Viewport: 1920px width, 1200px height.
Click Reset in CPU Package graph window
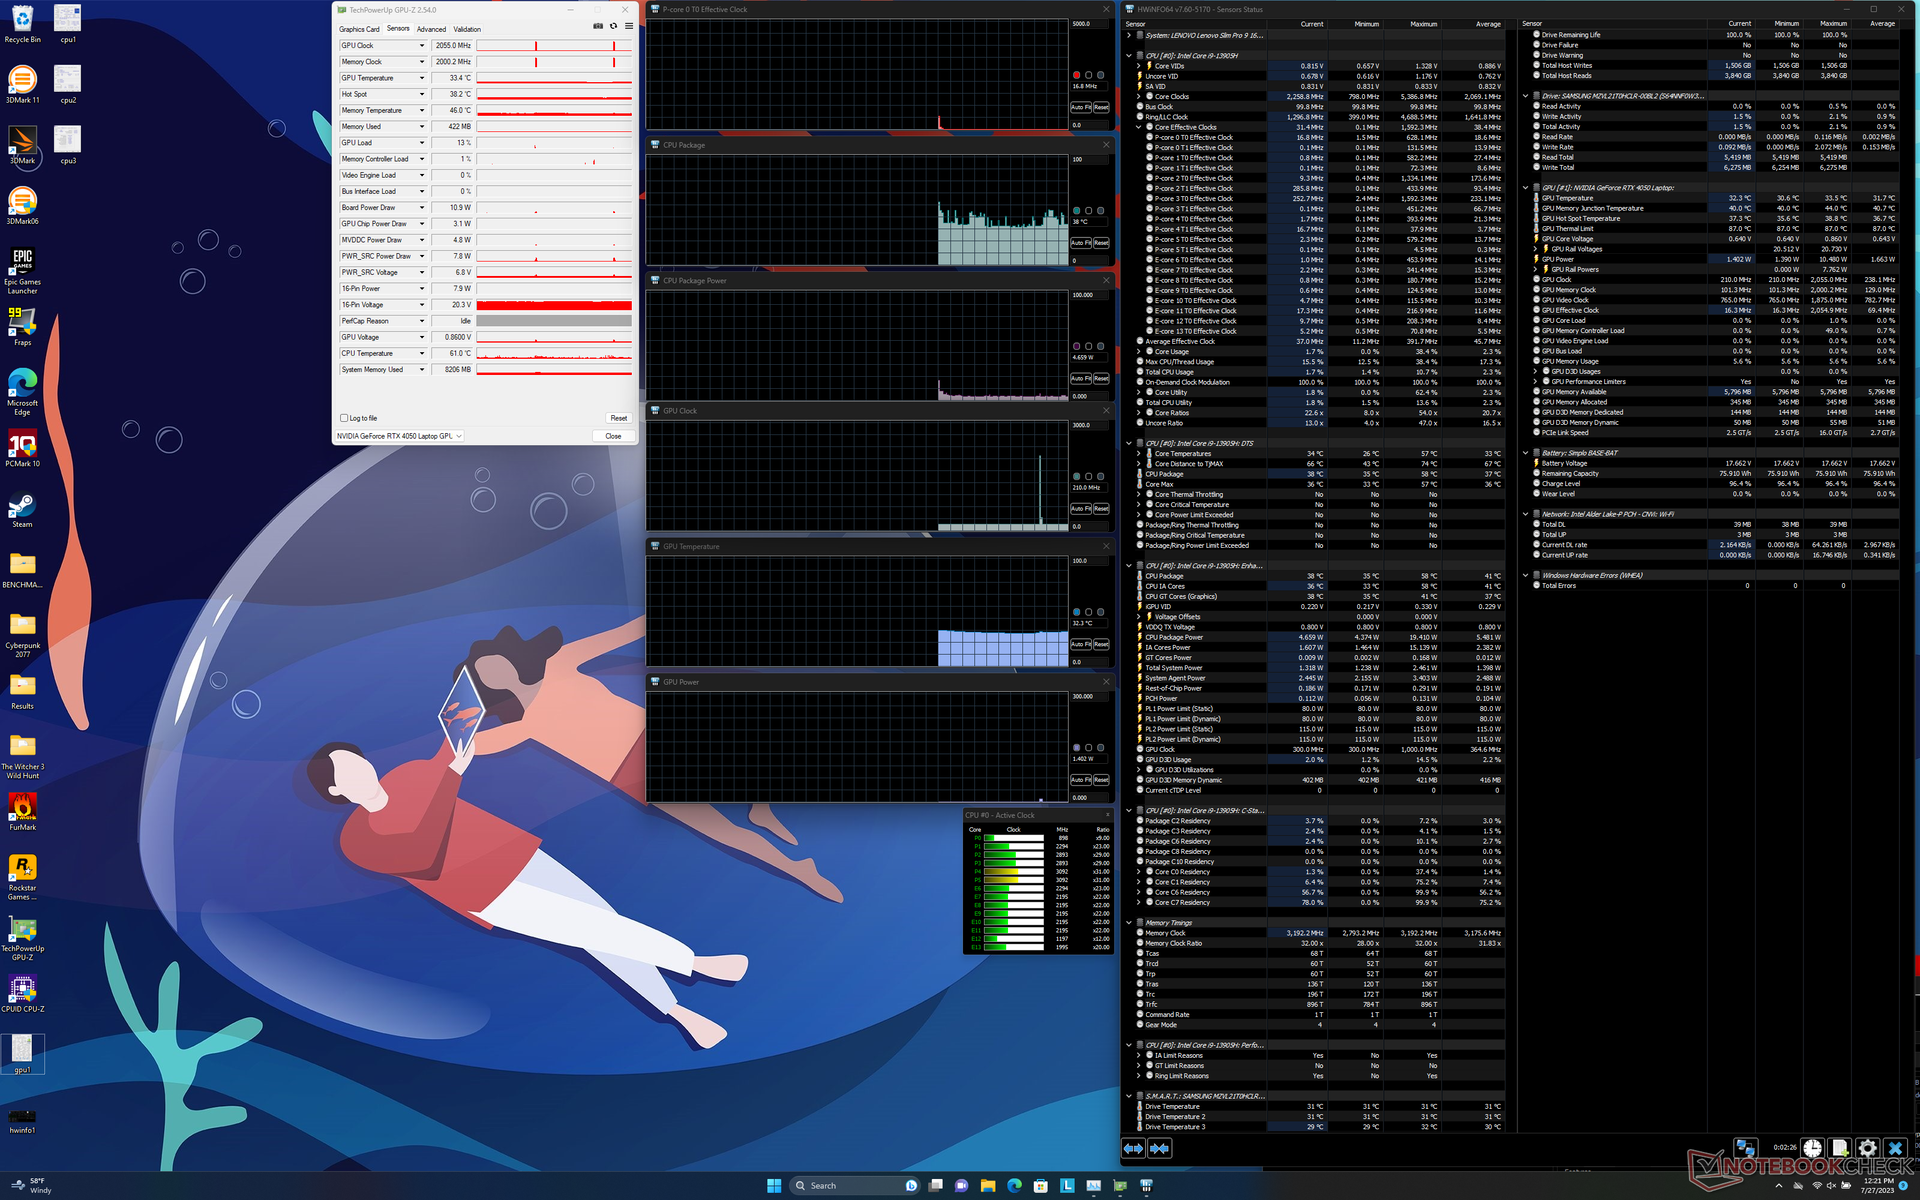(1101, 243)
